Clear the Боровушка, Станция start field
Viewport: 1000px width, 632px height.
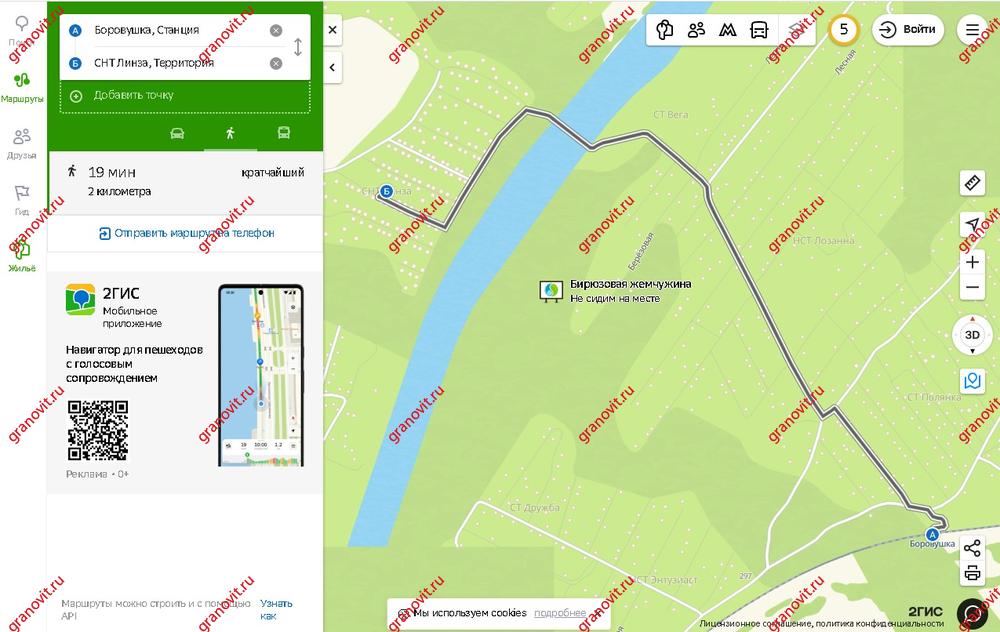(x=276, y=31)
